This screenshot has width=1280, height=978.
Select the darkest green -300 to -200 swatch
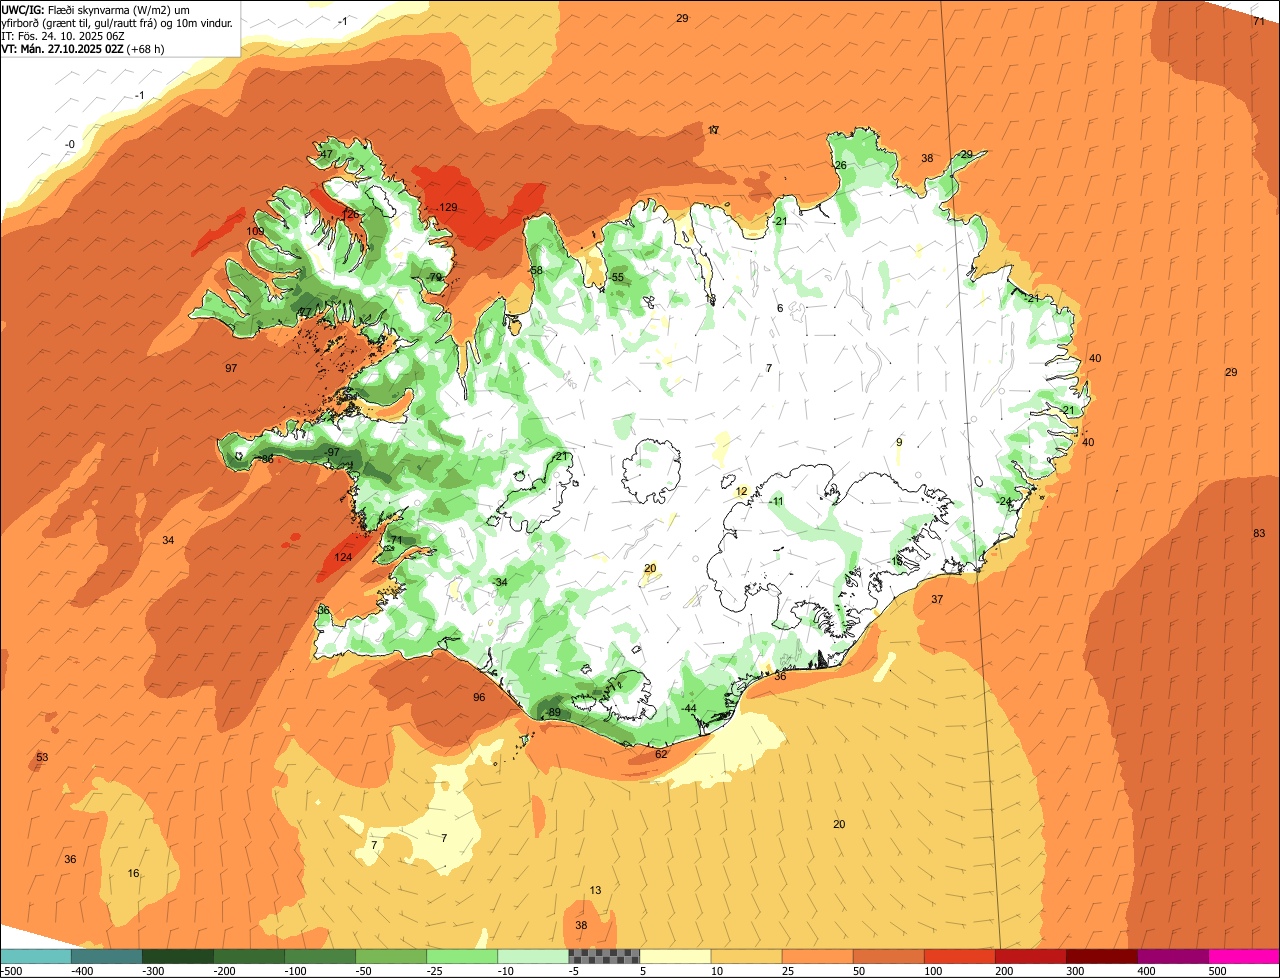[x=178, y=956]
